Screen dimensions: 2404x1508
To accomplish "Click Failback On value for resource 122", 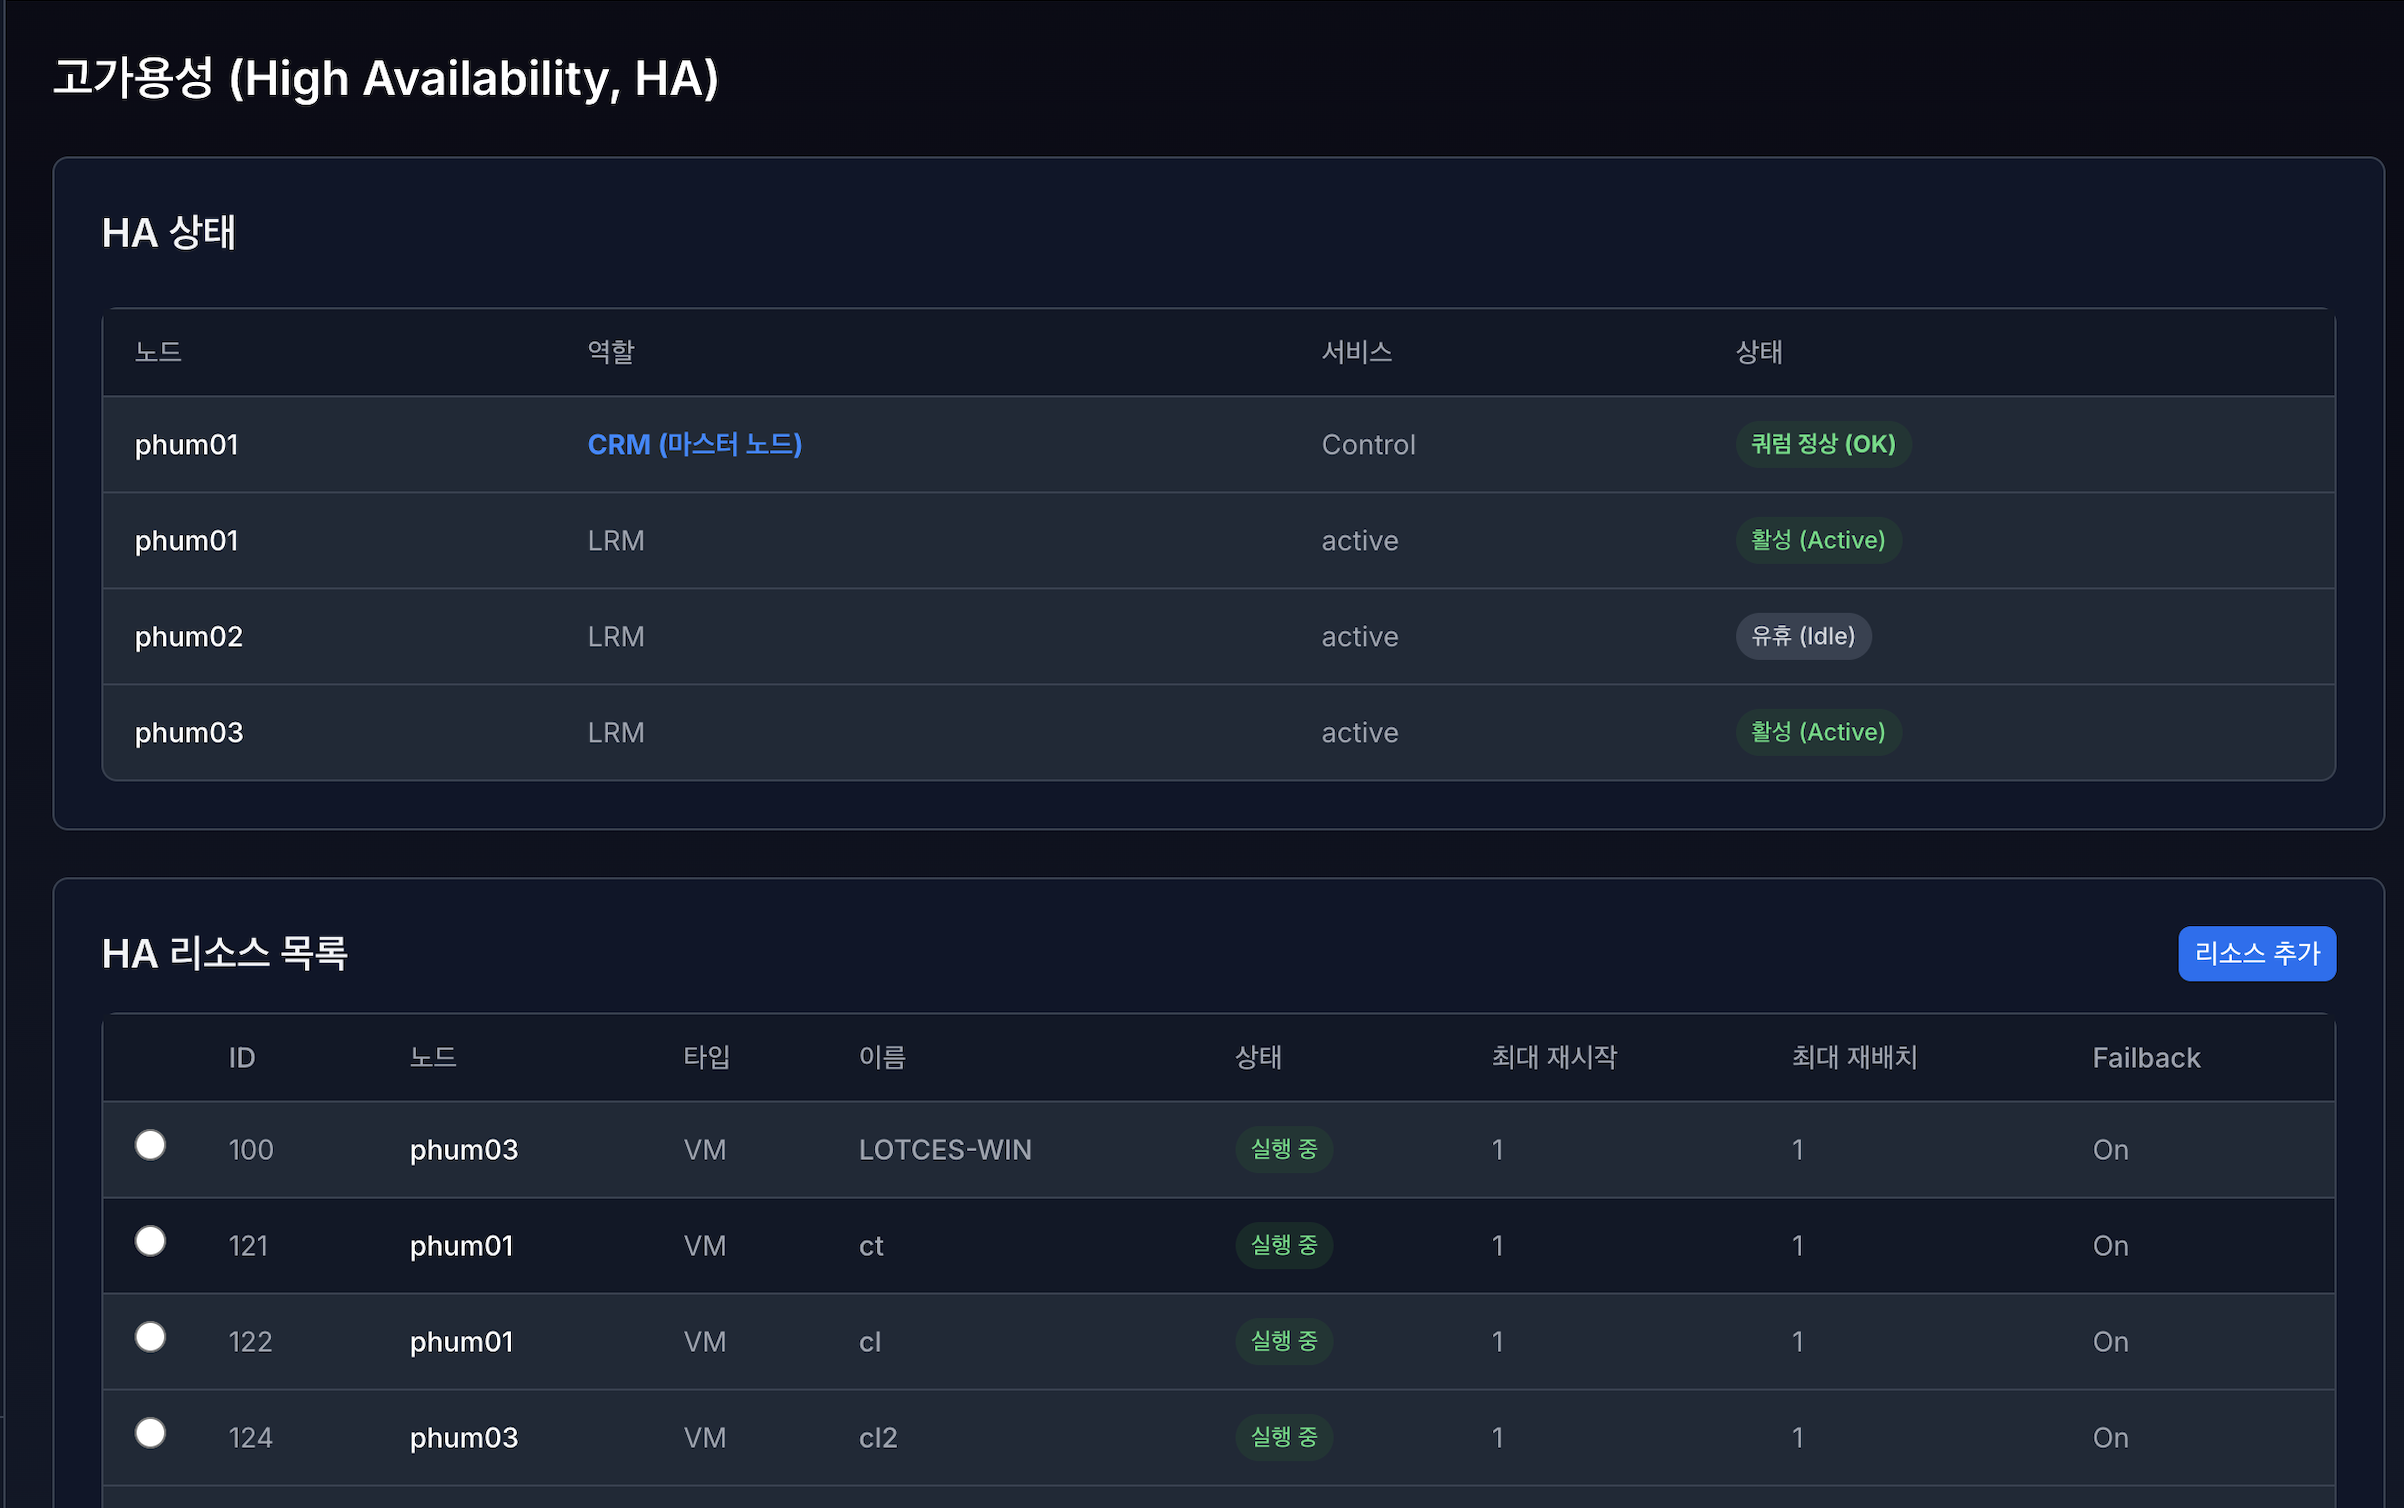I will pyautogui.click(x=2110, y=1342).
